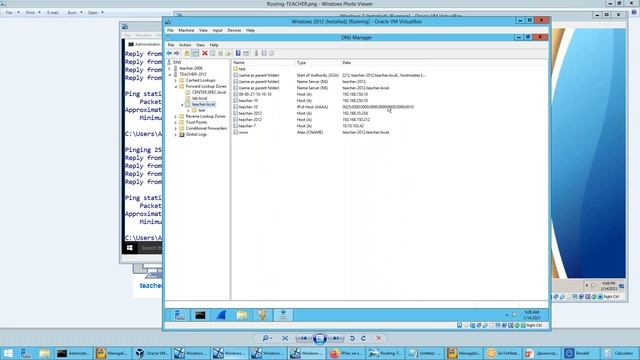Click the blue Help icon in DNS toolbar
Viewport: 640px width, 360px height.
(238, 53)
